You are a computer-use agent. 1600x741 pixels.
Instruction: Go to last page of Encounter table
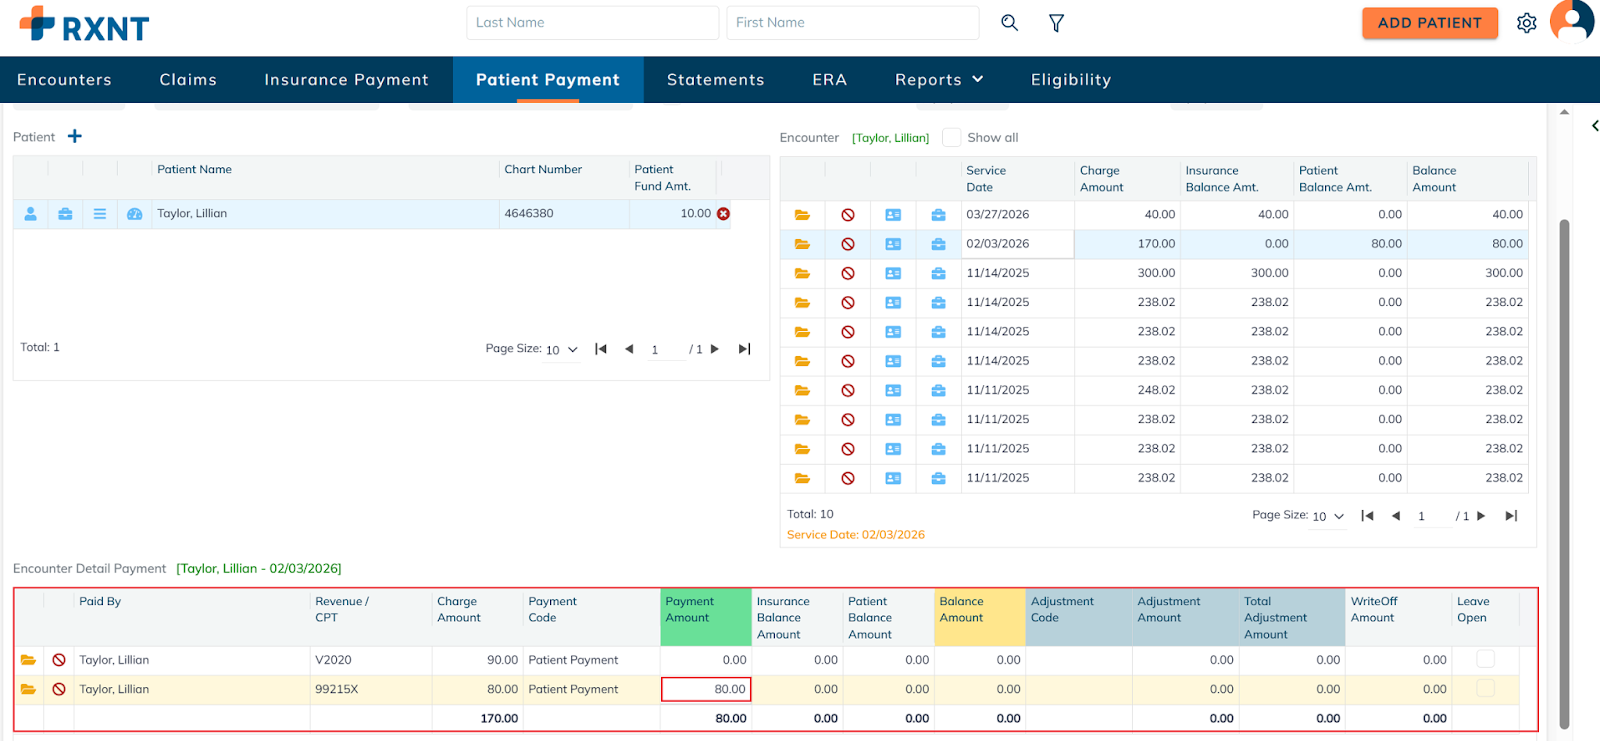tap(1511, 516)
